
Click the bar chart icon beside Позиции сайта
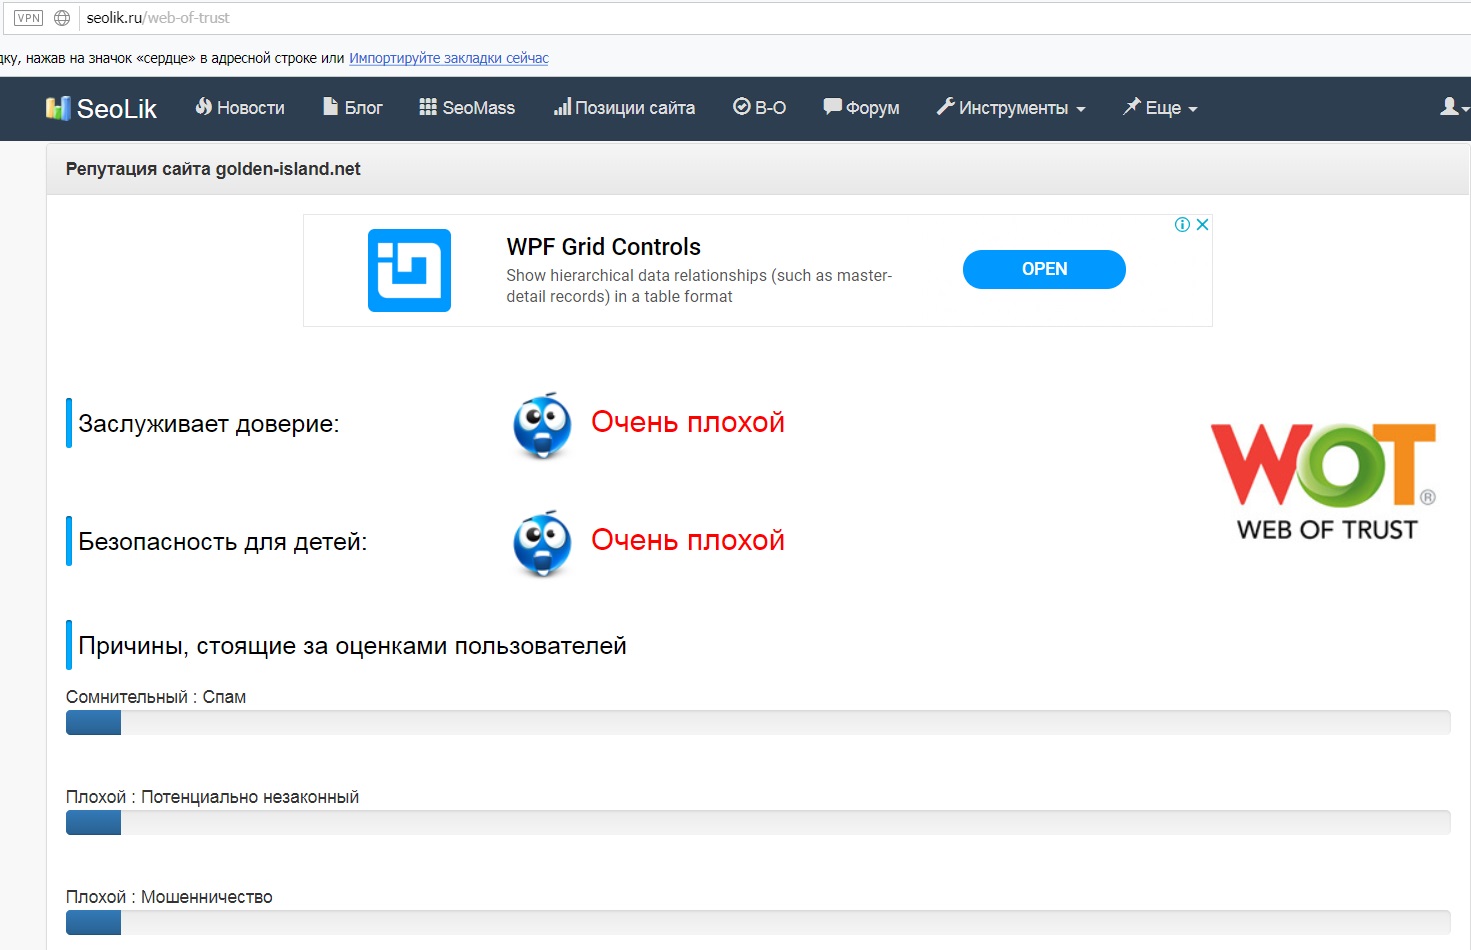pos(562,106)
